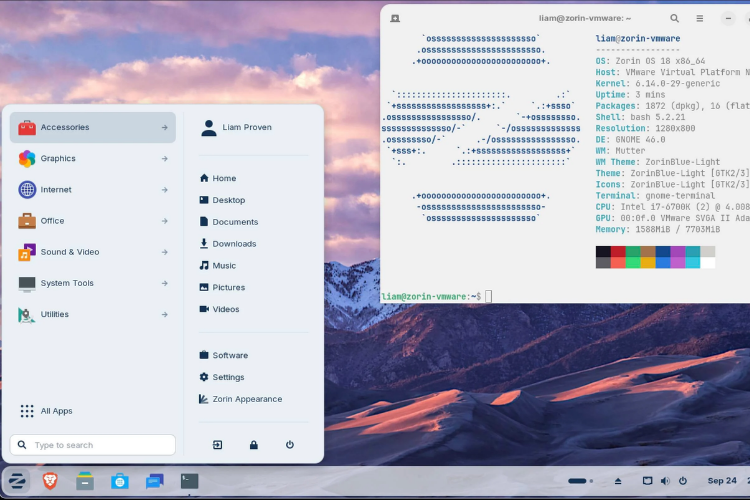Open Settings from the menu
The height and width of the screenshot is (500, 750).
pyautogui.click(x=221, y=377)
